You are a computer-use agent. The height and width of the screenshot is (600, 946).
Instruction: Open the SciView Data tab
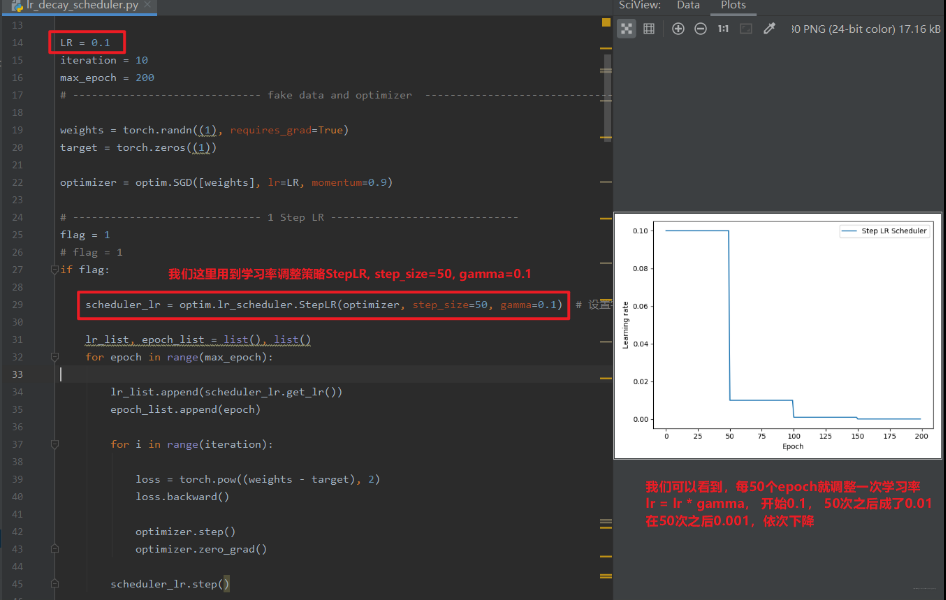pos(688,5)
